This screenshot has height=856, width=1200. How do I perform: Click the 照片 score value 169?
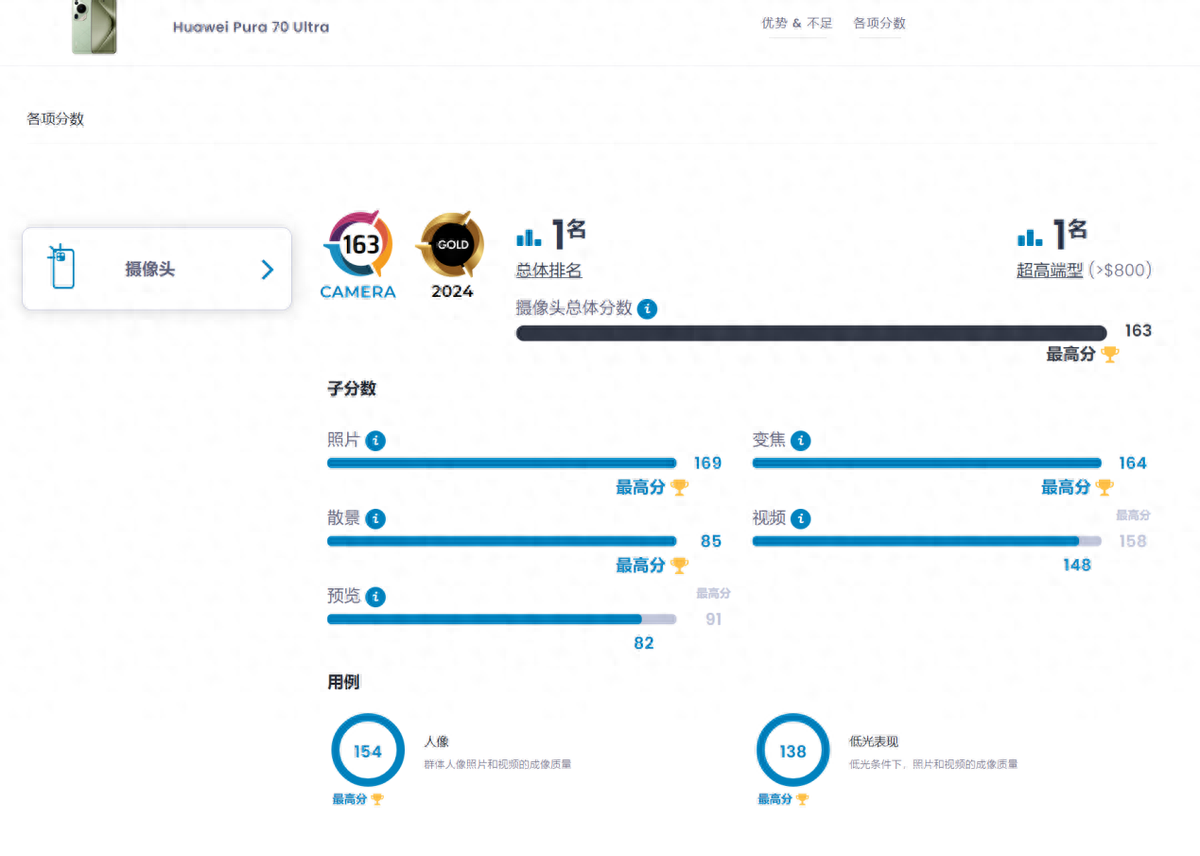coord(708,463)
